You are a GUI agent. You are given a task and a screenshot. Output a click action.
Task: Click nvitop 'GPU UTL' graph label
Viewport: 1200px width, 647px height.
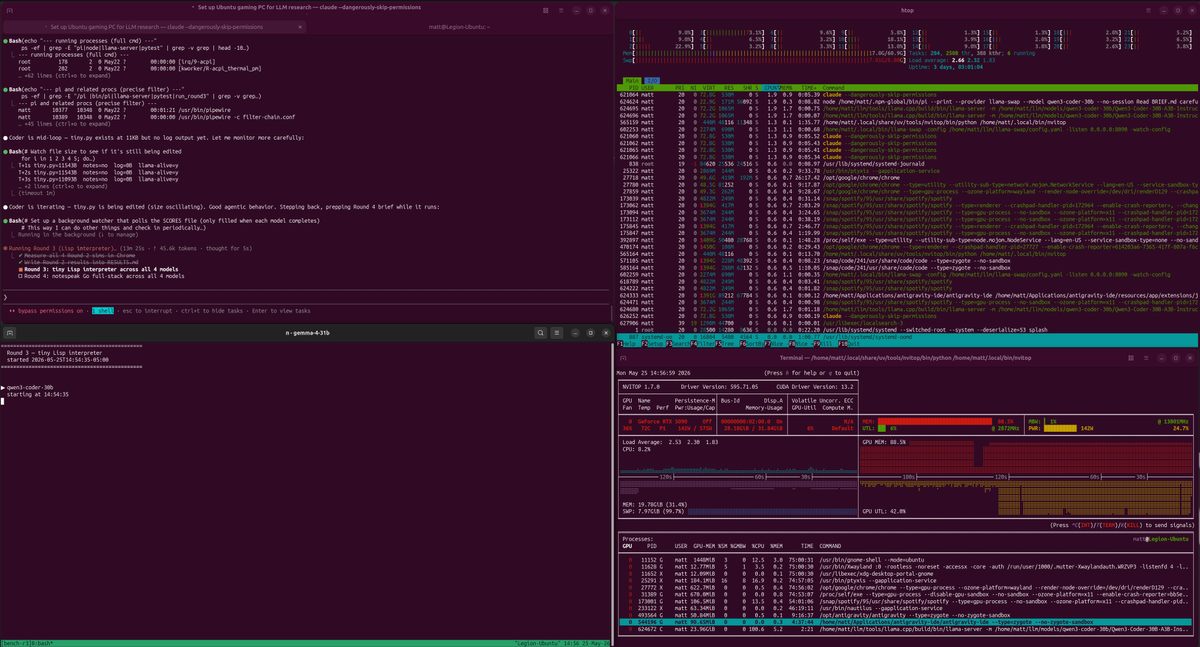pyautogui.click(x=886, y=510)
